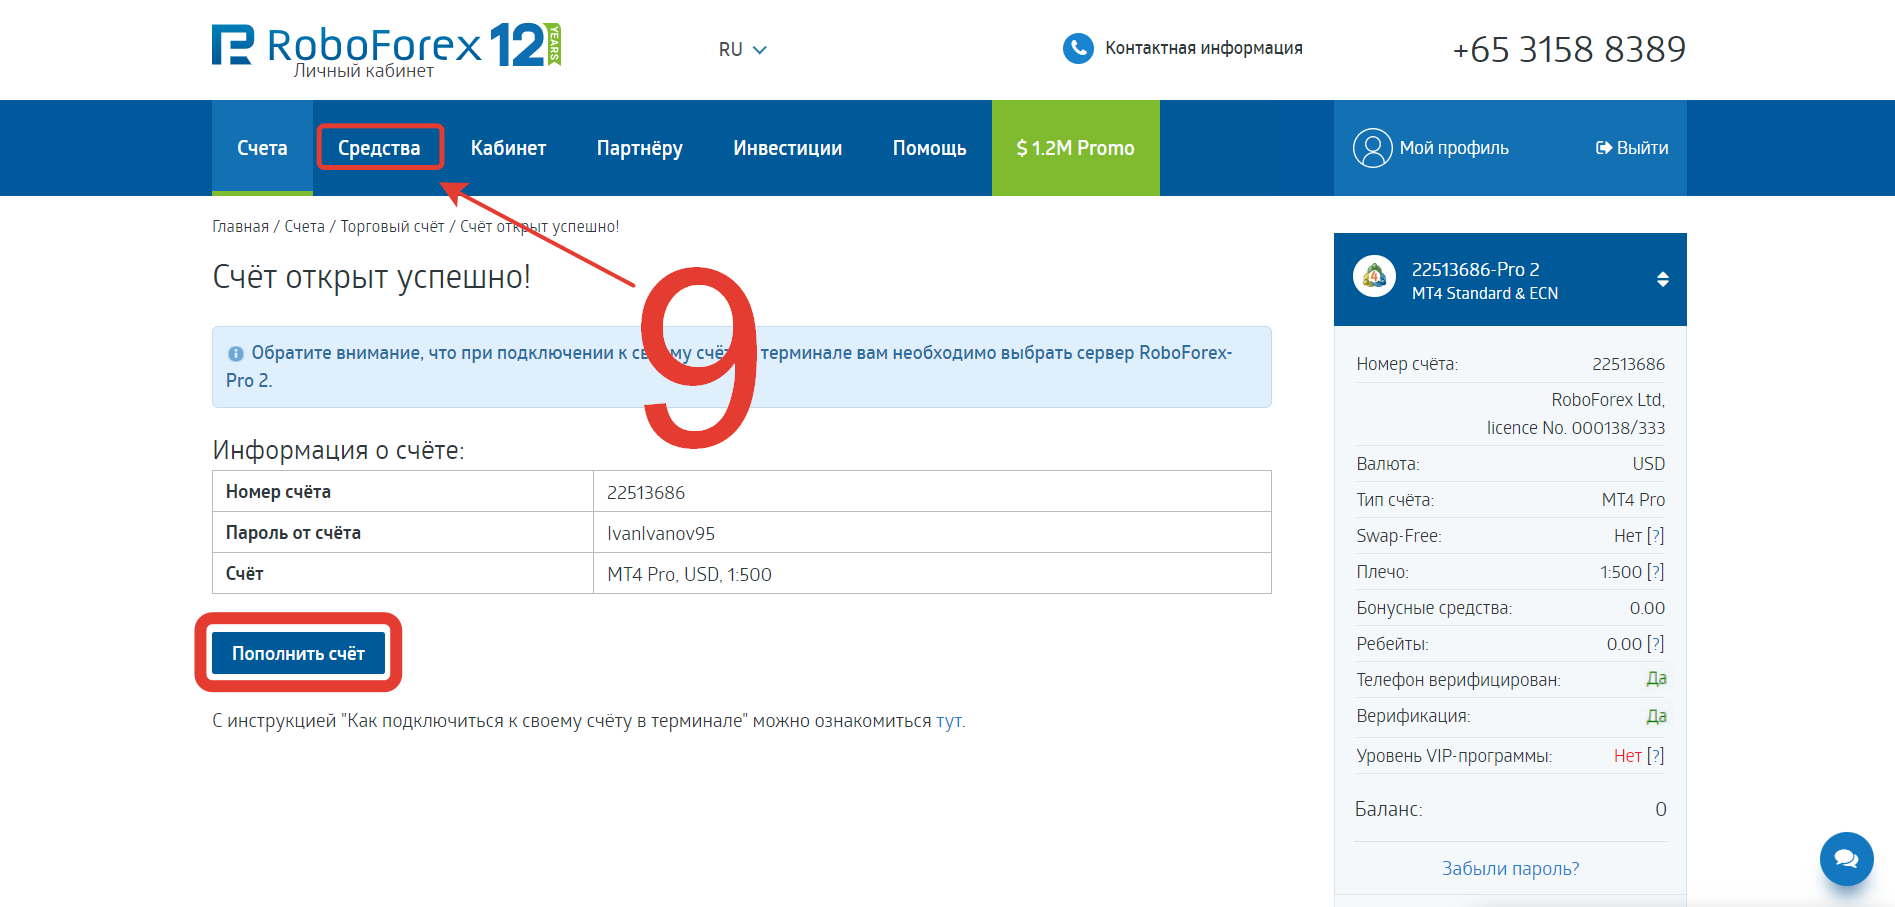Open the live chat bubble icon
The width and height of the screenshot is (1895, 907).
pos(1846,858)
